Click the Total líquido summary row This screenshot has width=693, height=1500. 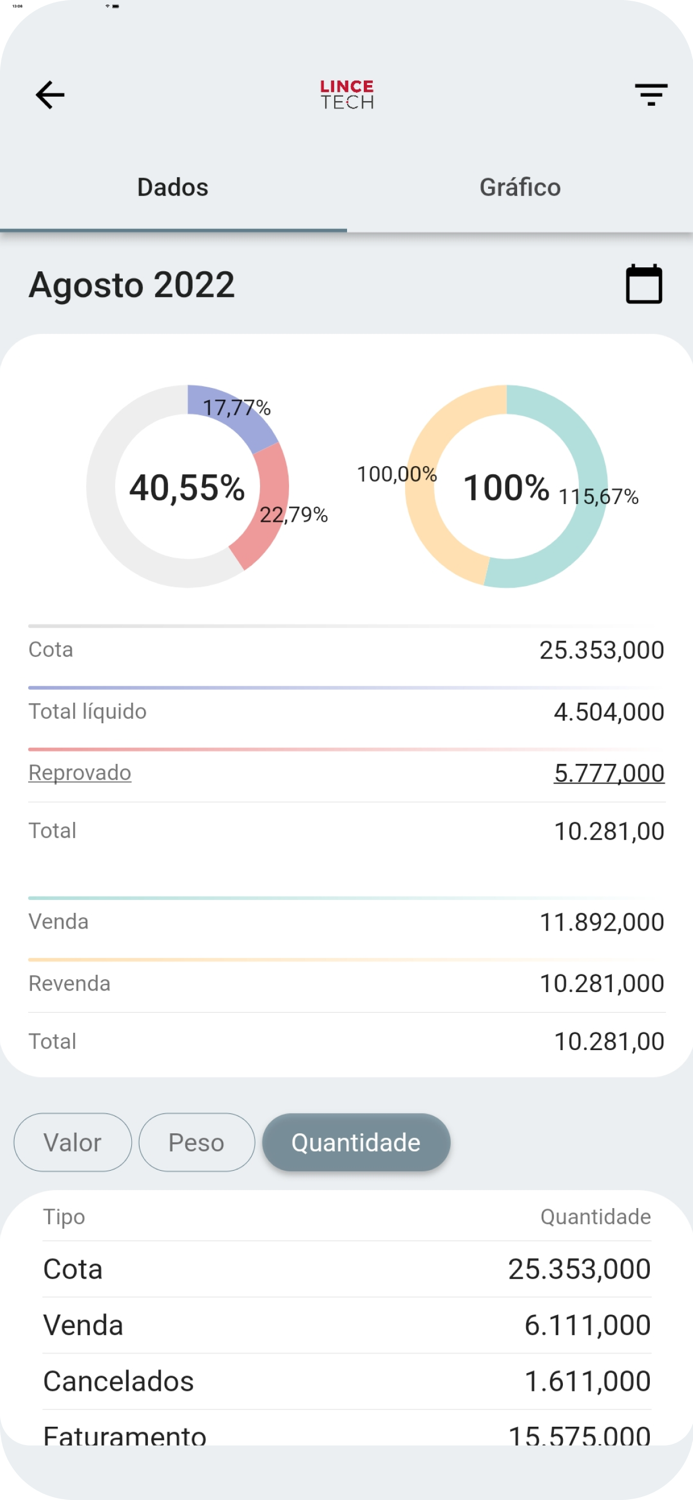(347, 712)
